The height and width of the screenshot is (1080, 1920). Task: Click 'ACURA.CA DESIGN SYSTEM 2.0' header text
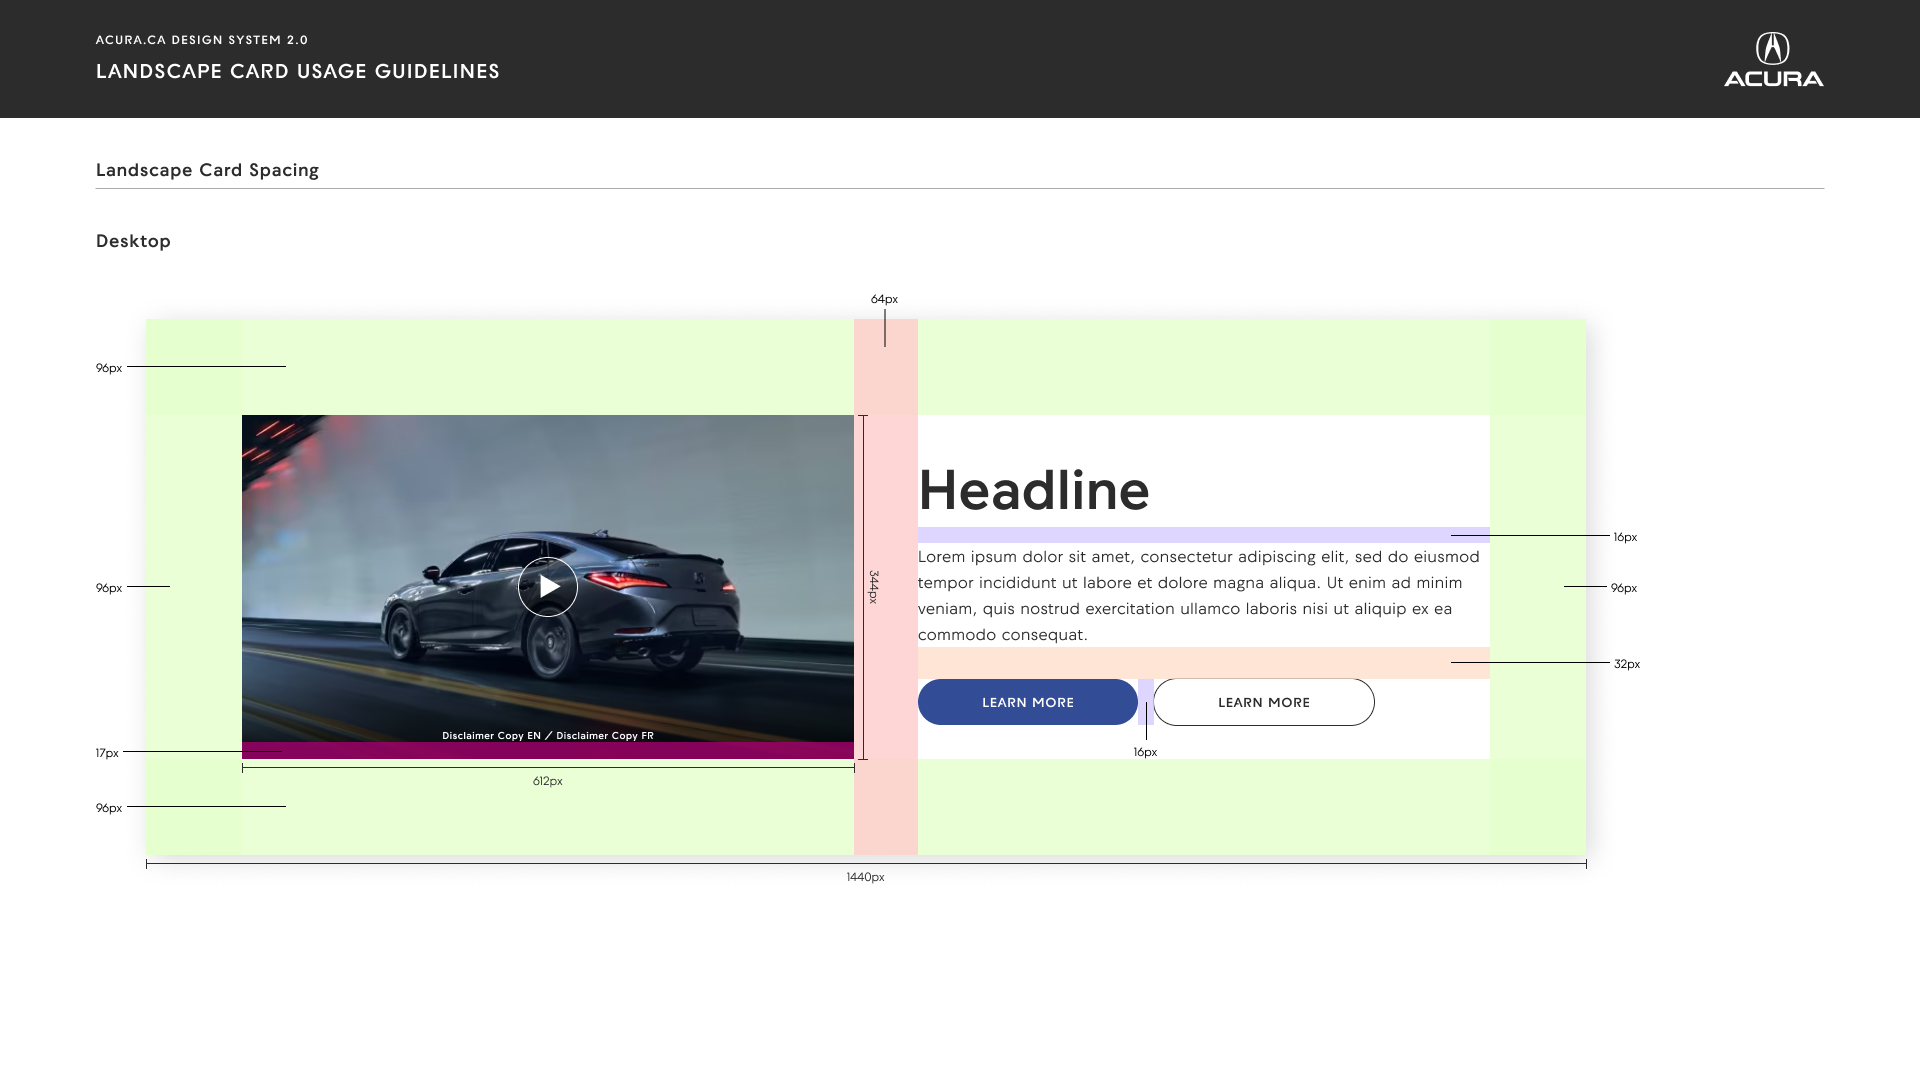point(202,40)
